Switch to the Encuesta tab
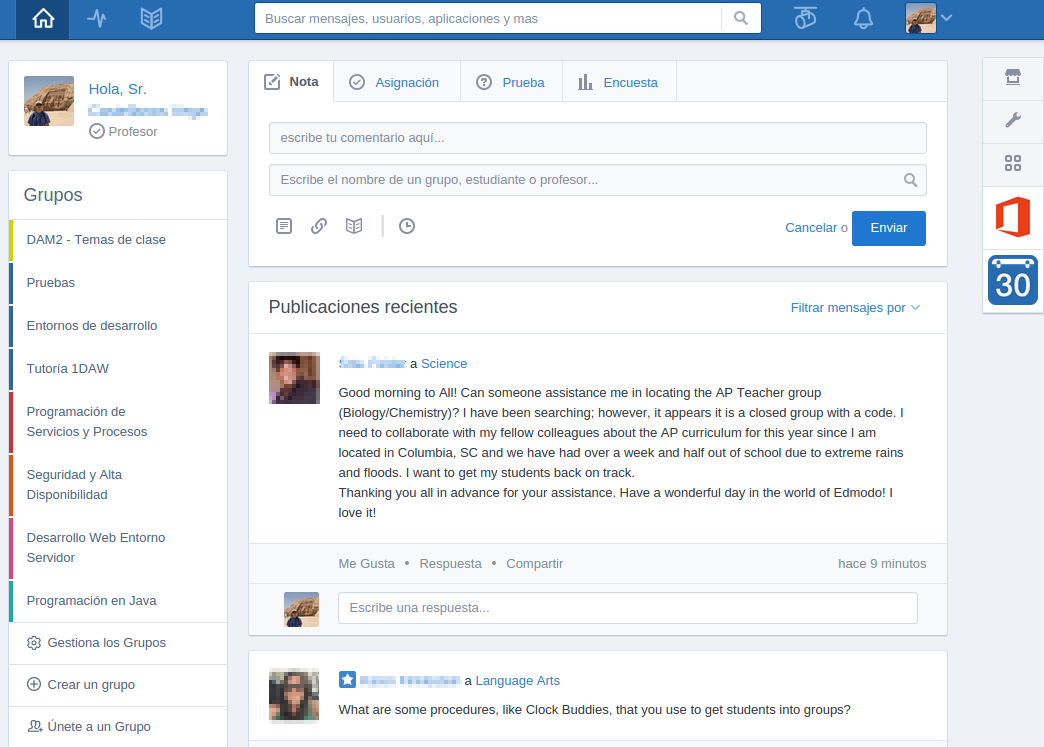This screenshot has width=1044, height=747. coord(619,83)
